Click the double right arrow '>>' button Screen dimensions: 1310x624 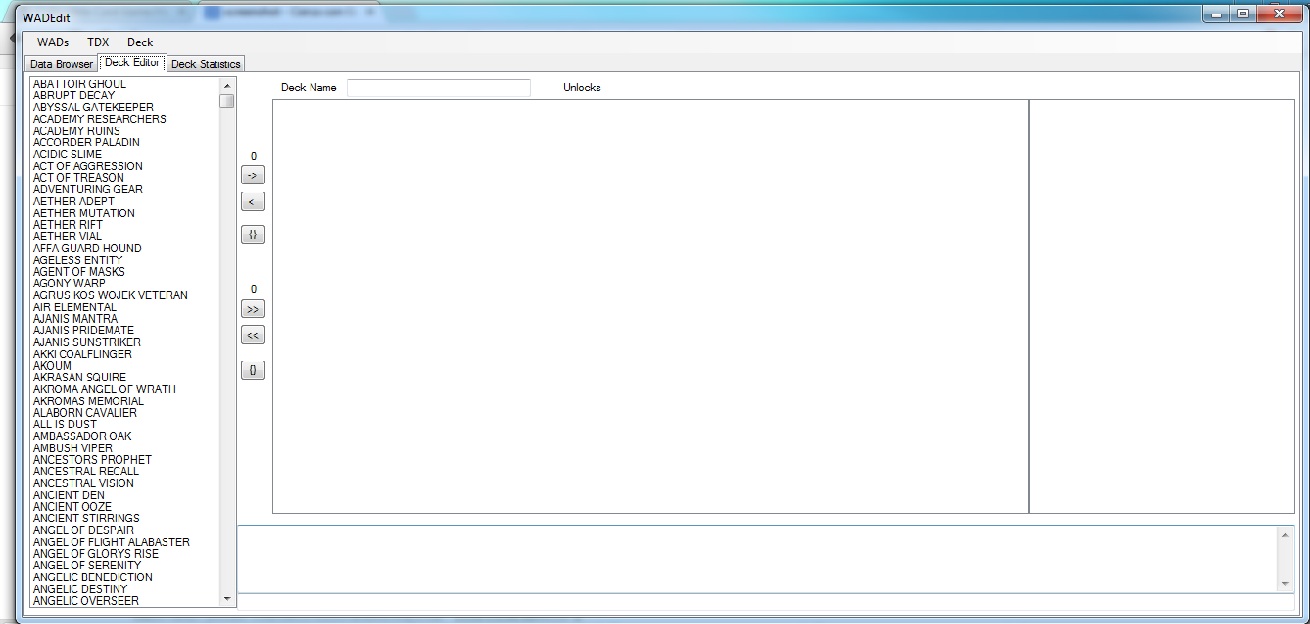pyautogui.click(x=253, y=309)
